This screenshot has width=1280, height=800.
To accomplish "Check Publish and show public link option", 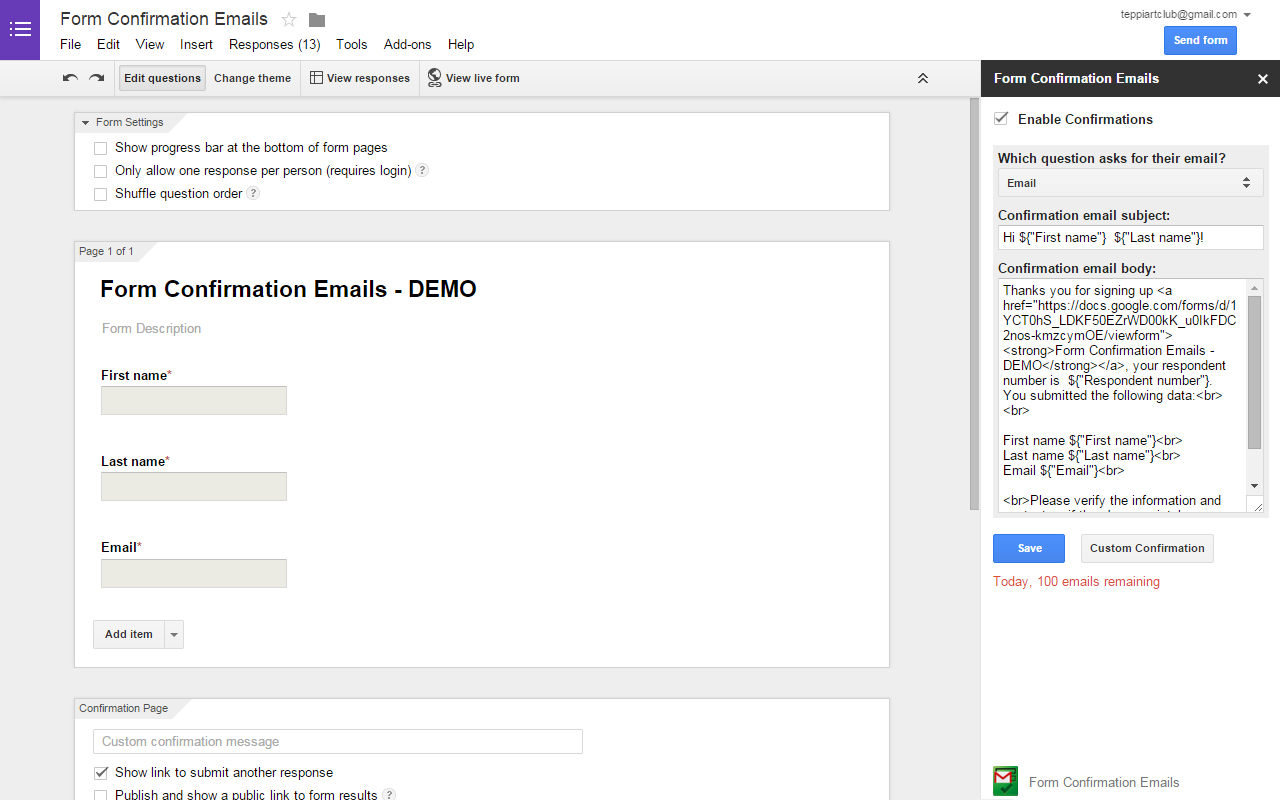I will (100, 795).
